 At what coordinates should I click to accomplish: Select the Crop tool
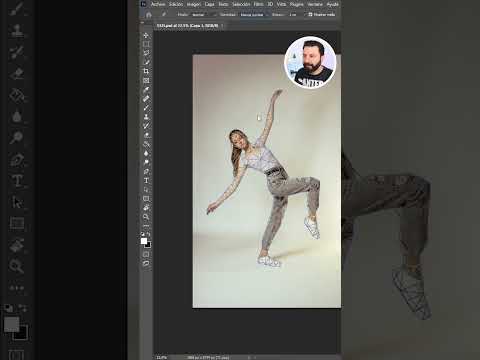point(146,71)
